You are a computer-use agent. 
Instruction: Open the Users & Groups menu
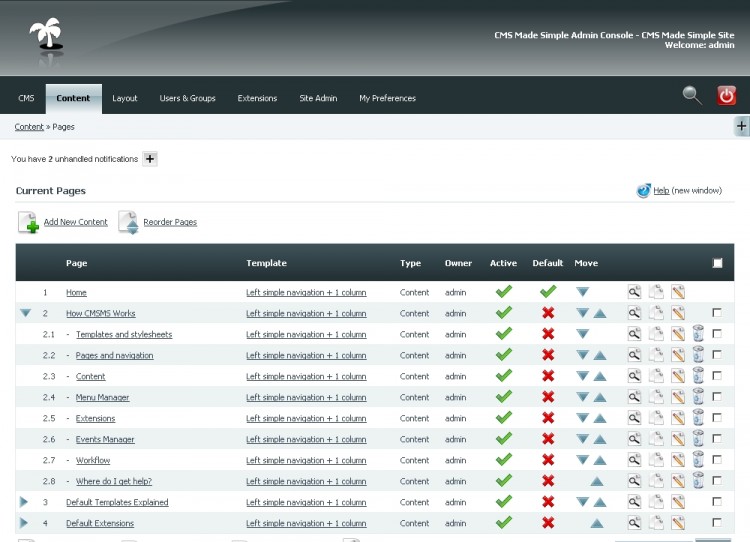[188, 98]
